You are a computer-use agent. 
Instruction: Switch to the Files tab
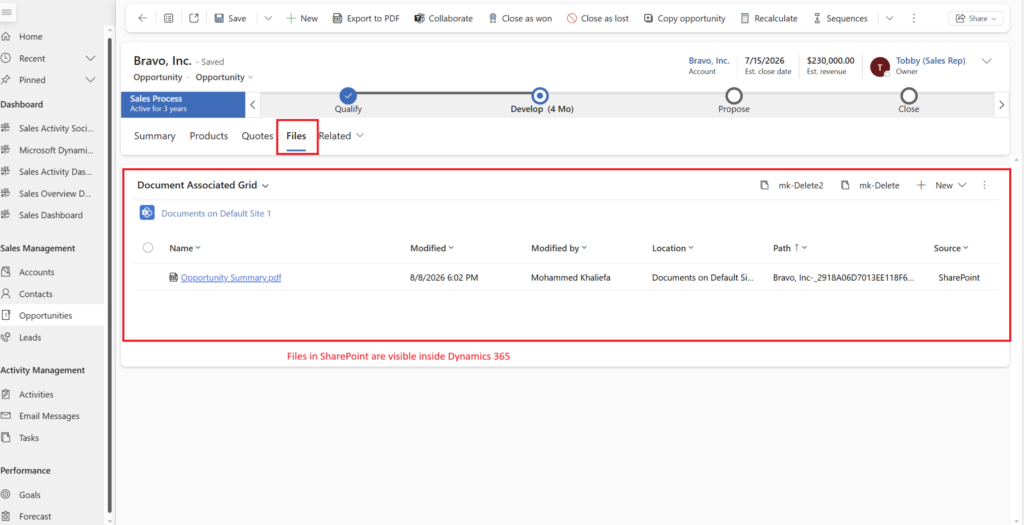pyautogui.click(x=296, y=136)
